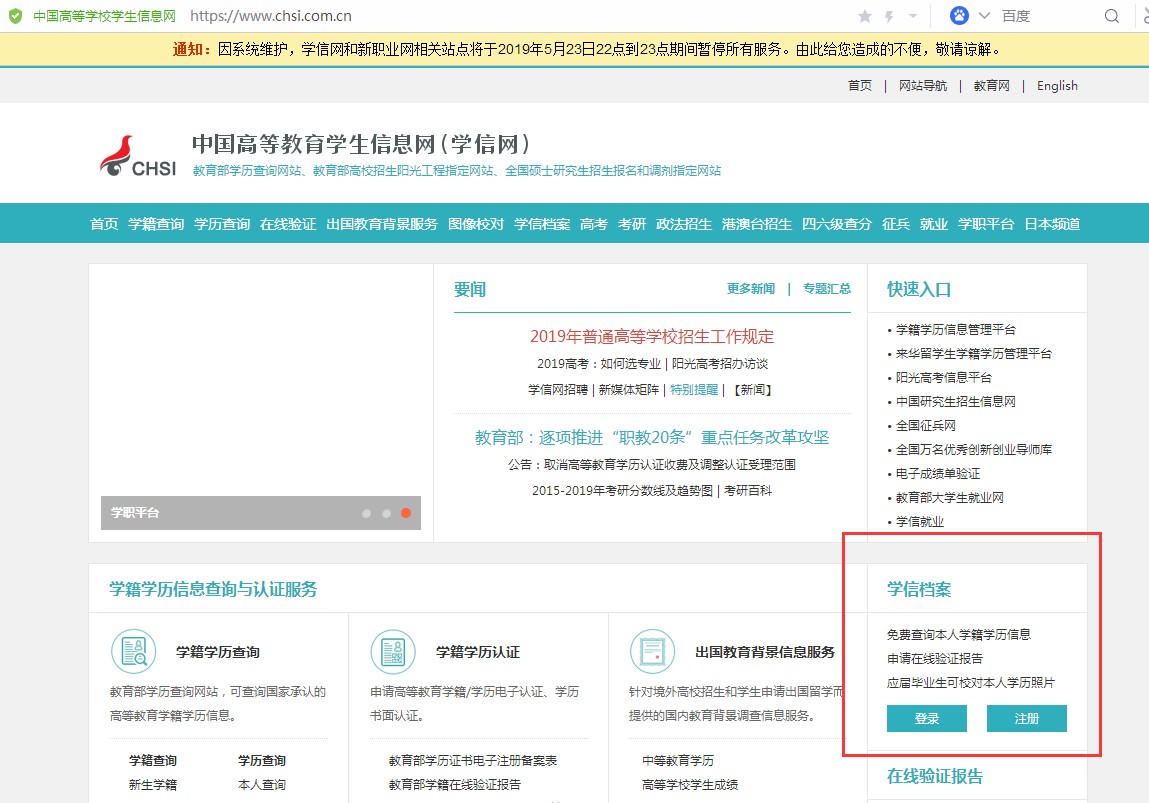The height and width of the screenshot is (803, 1149).
Task: Open 学职平台 in the teal navigation bar
Action: [x=986, y=224]
